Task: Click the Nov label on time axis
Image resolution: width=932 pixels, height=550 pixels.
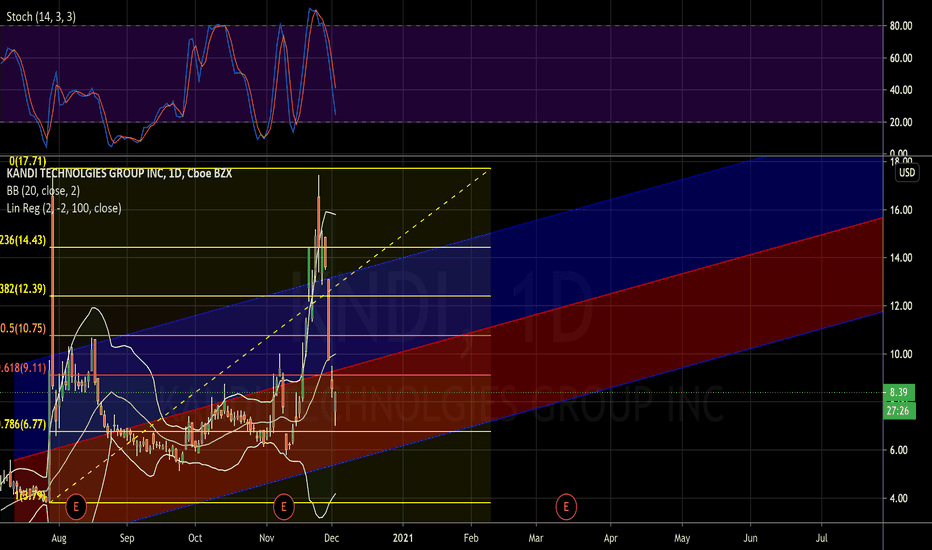Action: point(267,538)
